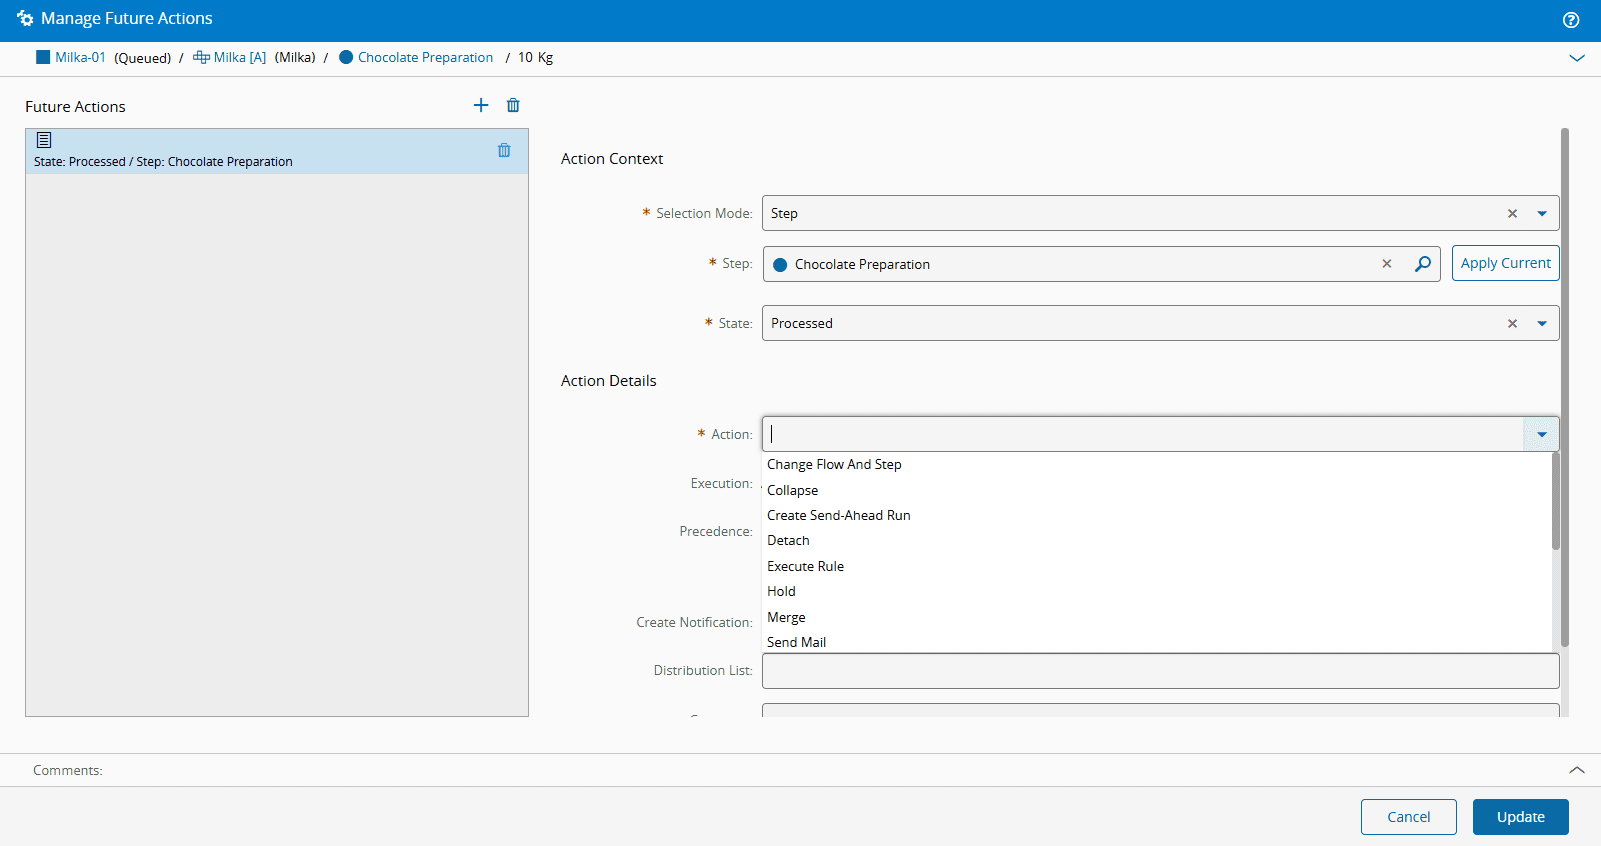Clear the Chocolate Preparation step value

[1387, 264]
